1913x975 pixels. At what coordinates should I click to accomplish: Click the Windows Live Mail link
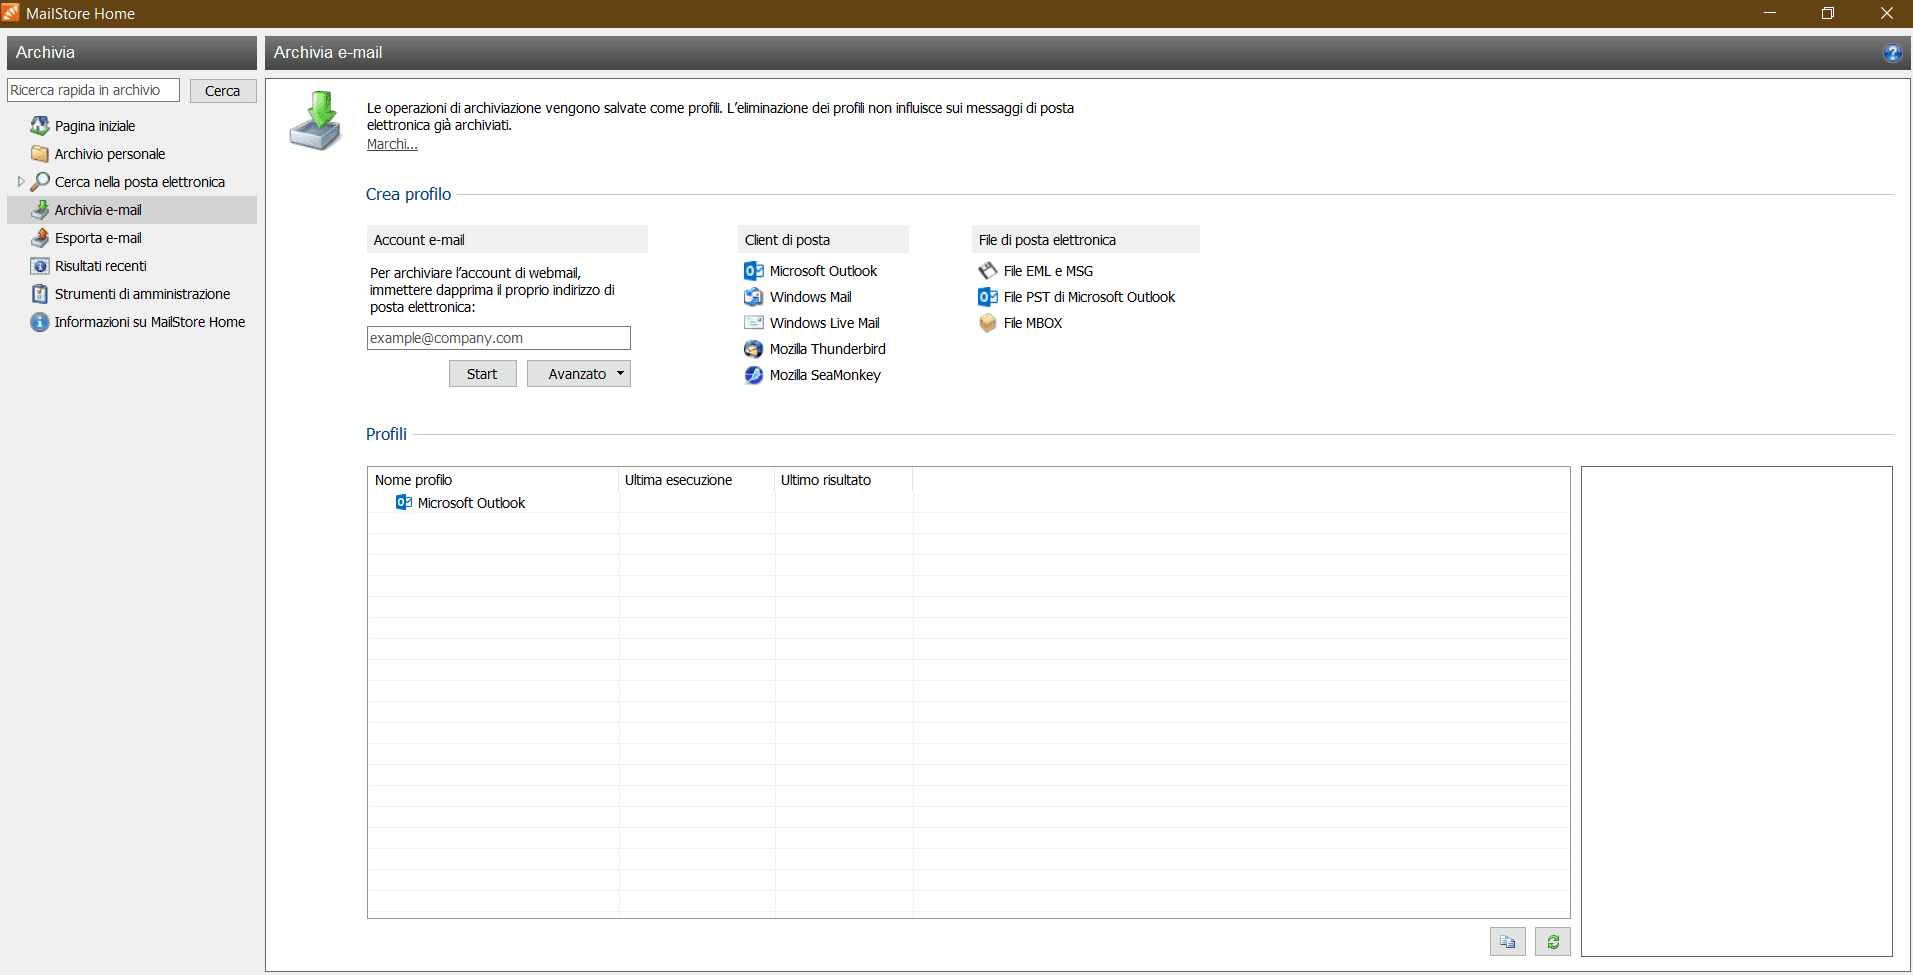click(825, 323)
